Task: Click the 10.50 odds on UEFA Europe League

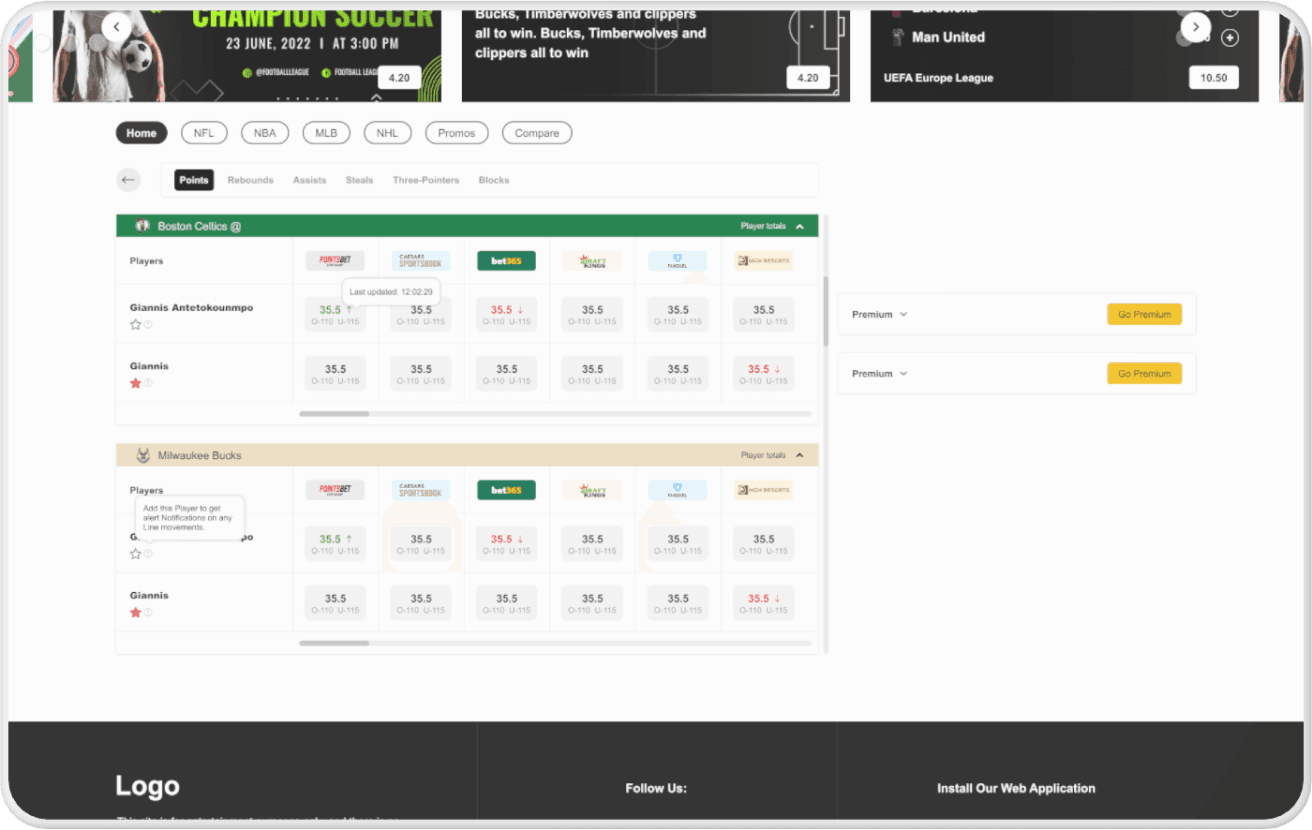Action: coord(1213,78)
